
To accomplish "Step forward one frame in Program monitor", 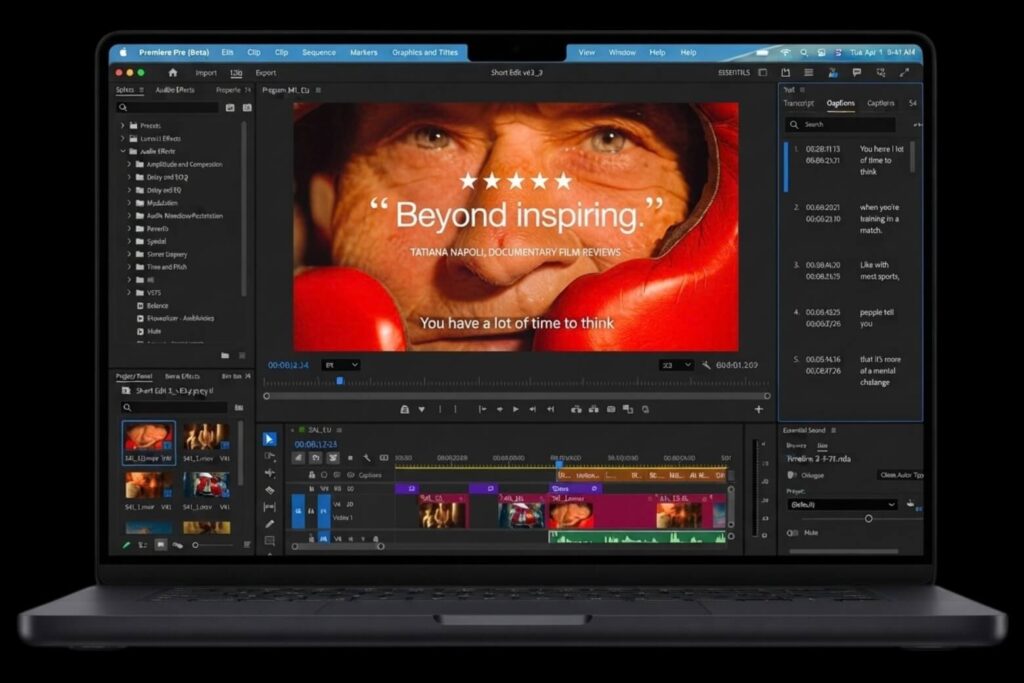I will tap(533, 409).
